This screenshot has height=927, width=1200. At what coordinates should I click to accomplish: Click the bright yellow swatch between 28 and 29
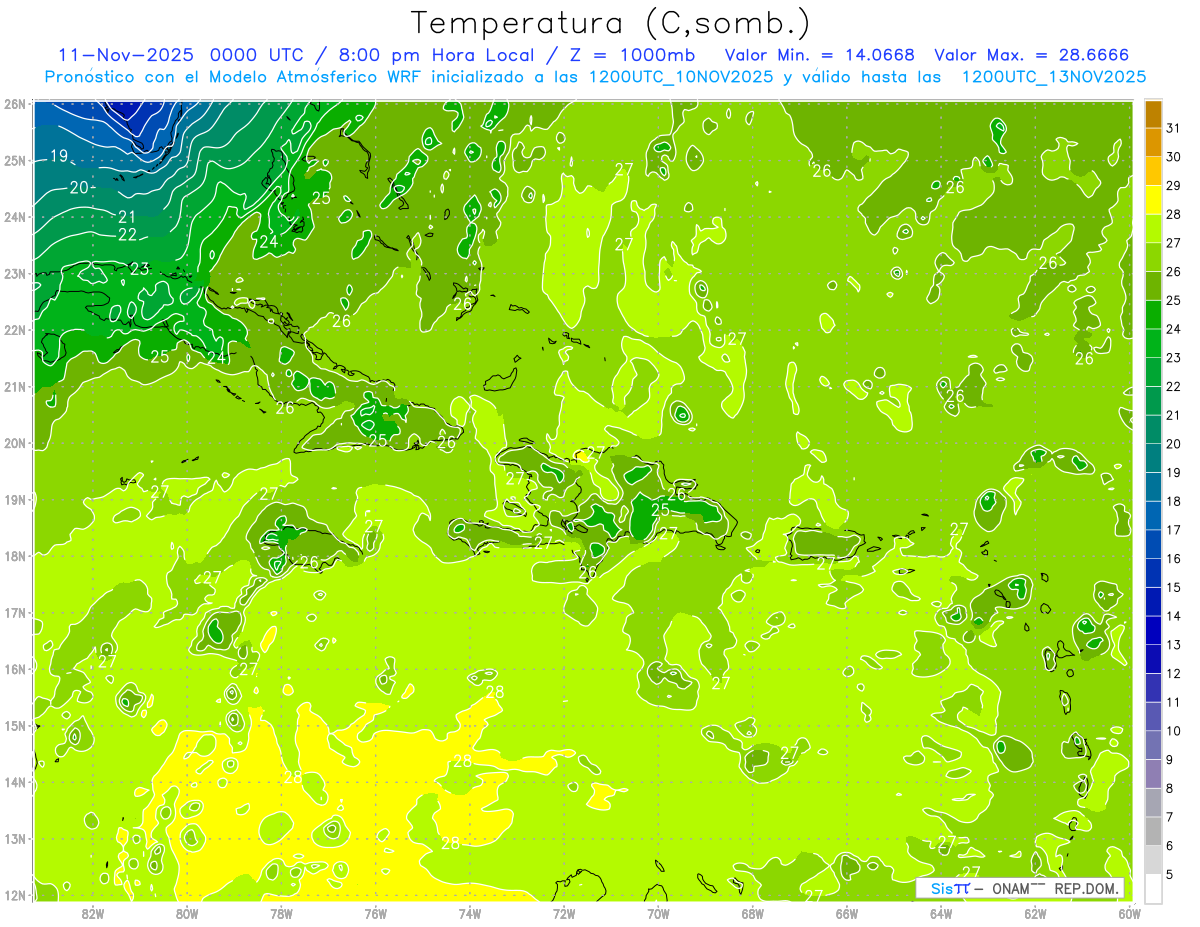coord(1154,200)
